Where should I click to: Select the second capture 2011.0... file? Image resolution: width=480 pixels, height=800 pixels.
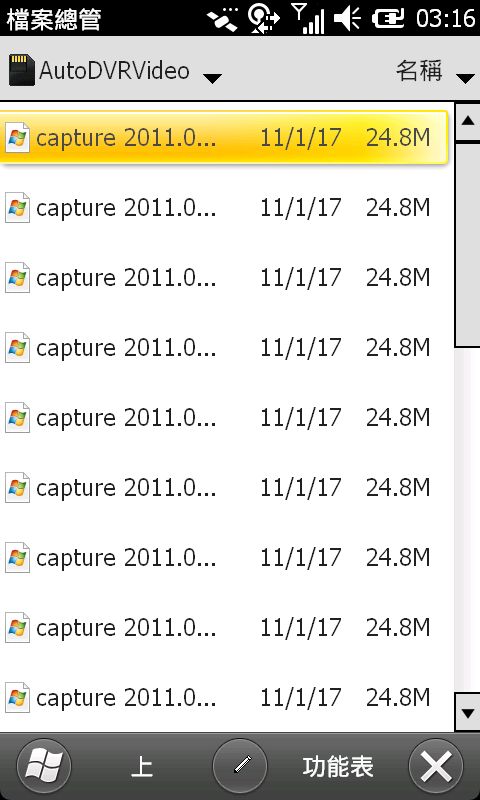pos(224,208)
